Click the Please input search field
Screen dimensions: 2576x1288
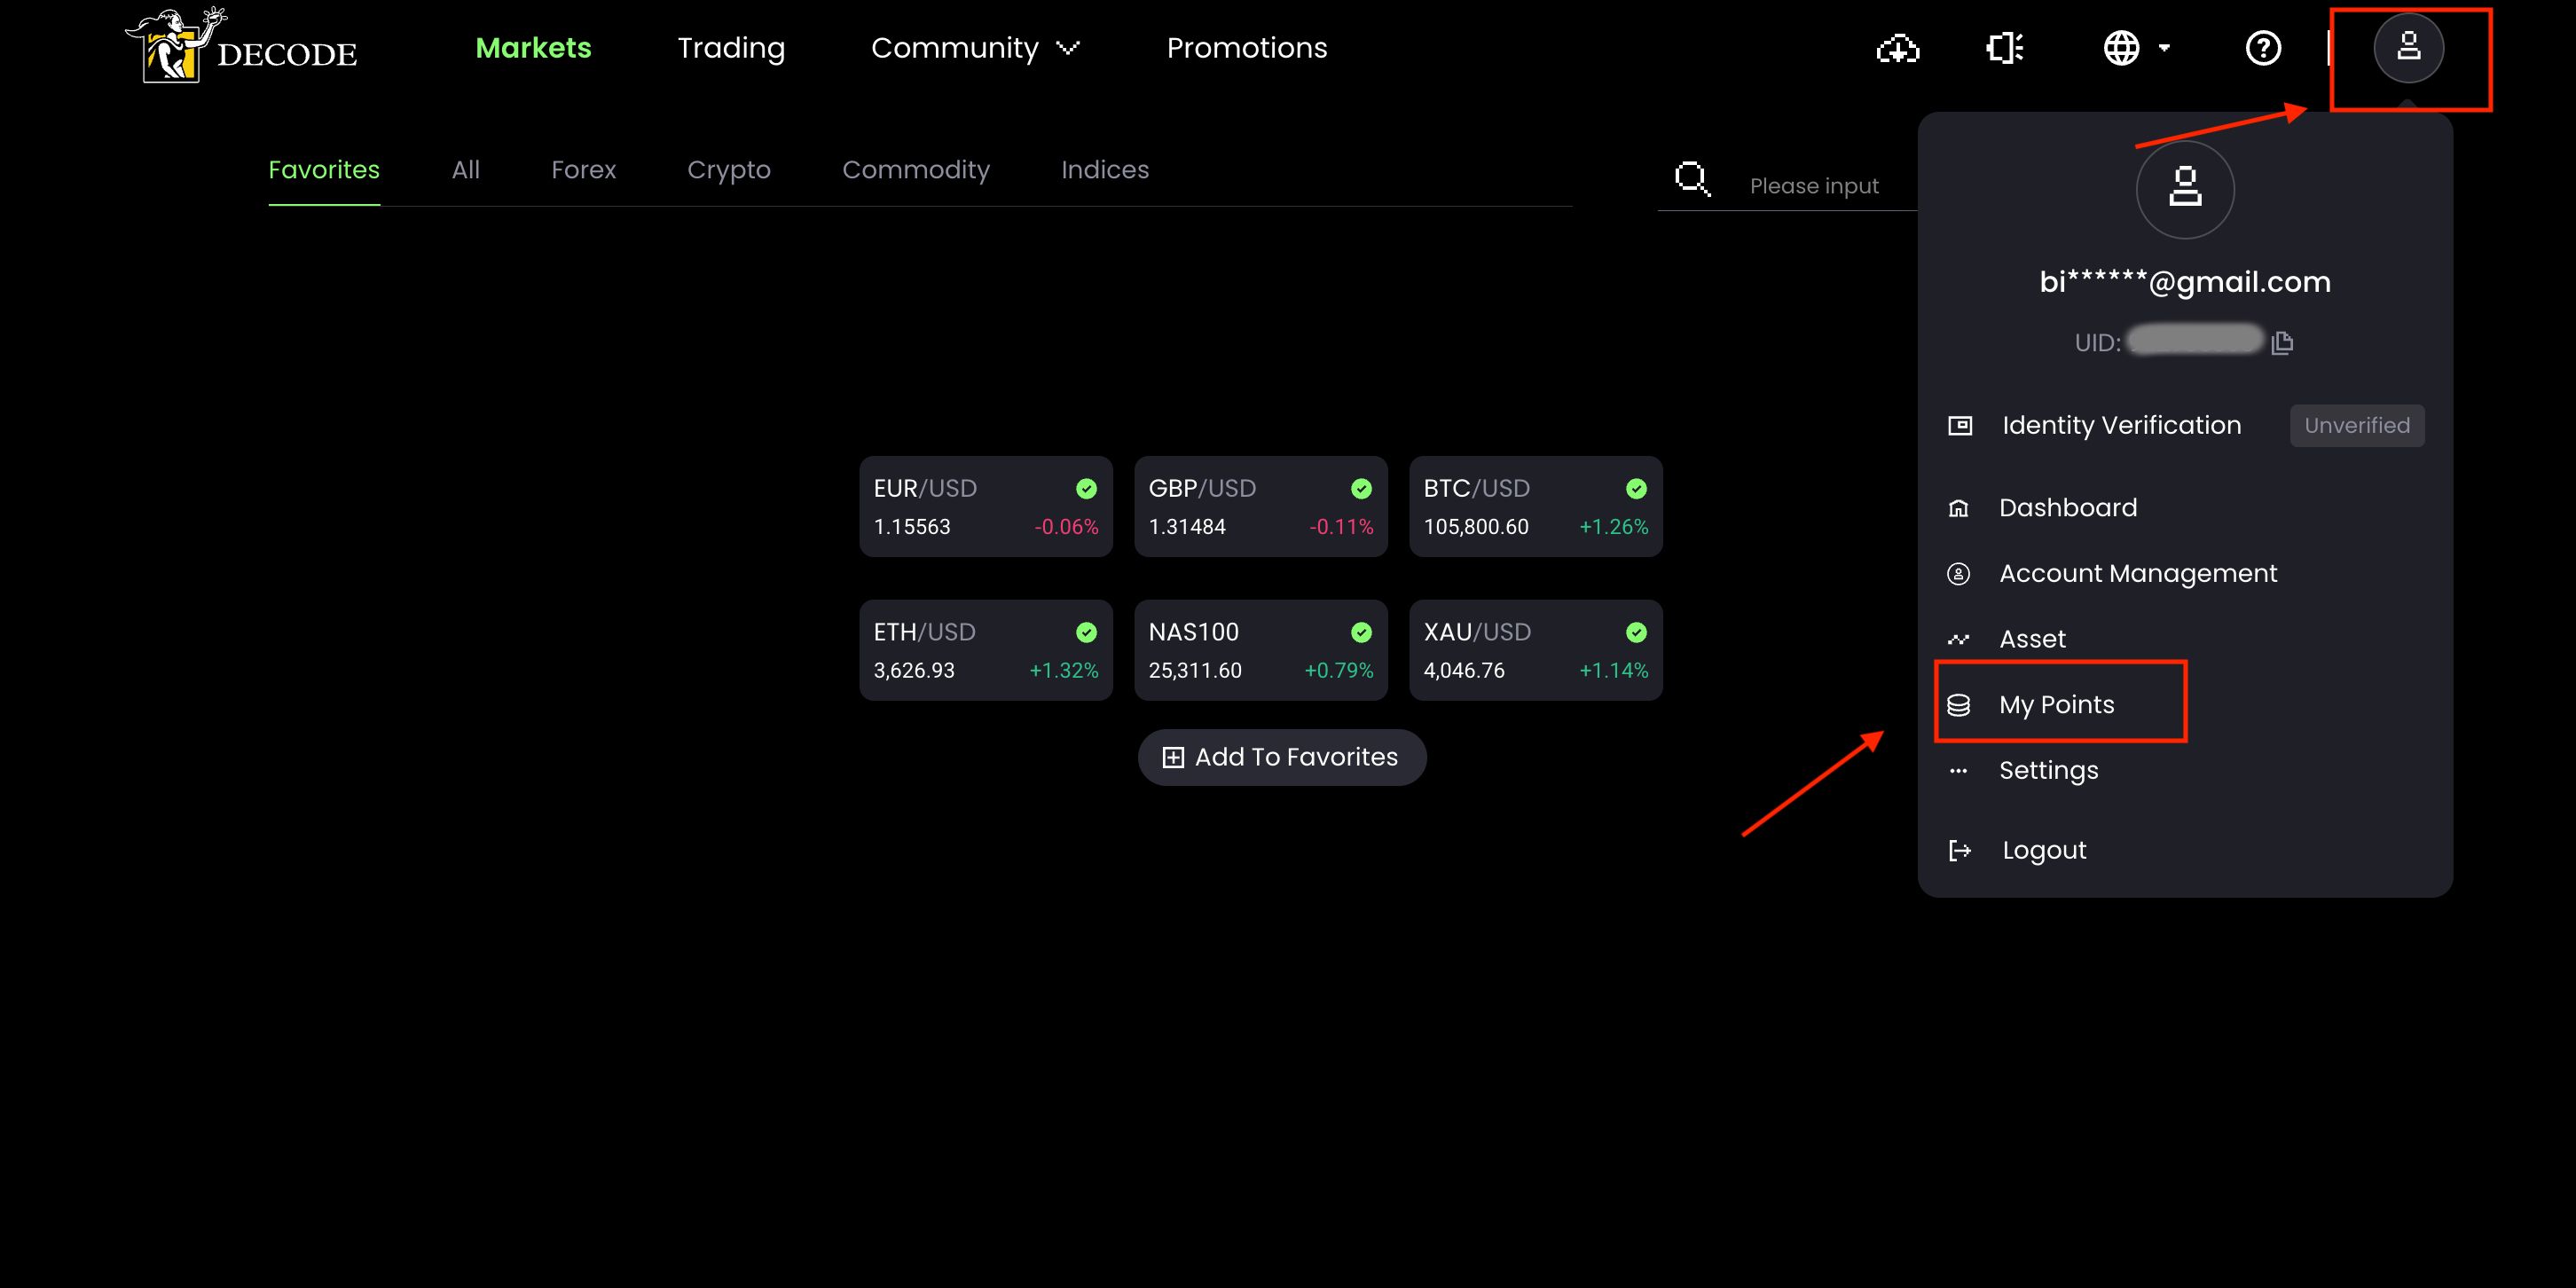point(1815,186)
